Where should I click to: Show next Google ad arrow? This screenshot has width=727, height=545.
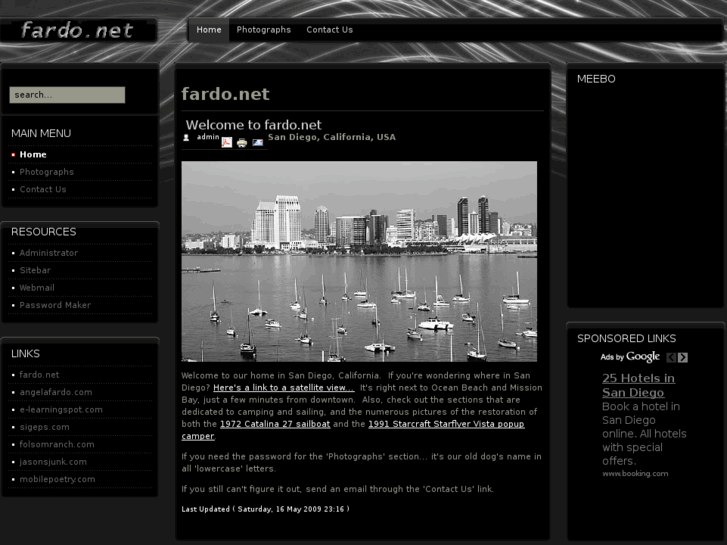682,357
